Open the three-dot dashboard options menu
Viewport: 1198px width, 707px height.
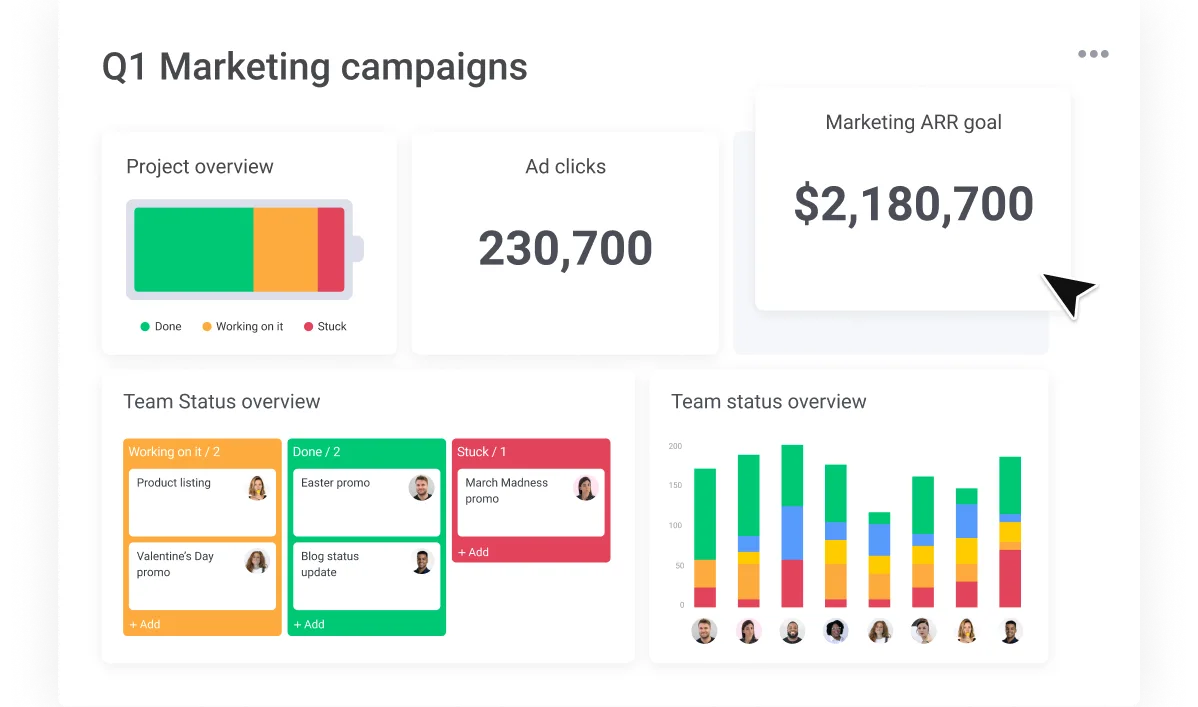pos(1093,54)
